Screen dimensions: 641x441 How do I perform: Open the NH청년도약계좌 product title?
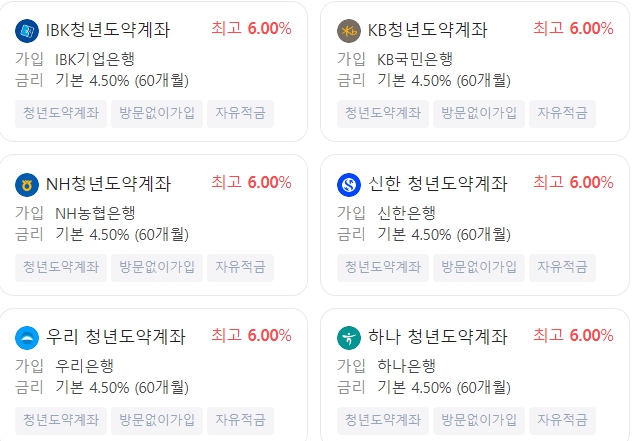click(x=108, y=184)
